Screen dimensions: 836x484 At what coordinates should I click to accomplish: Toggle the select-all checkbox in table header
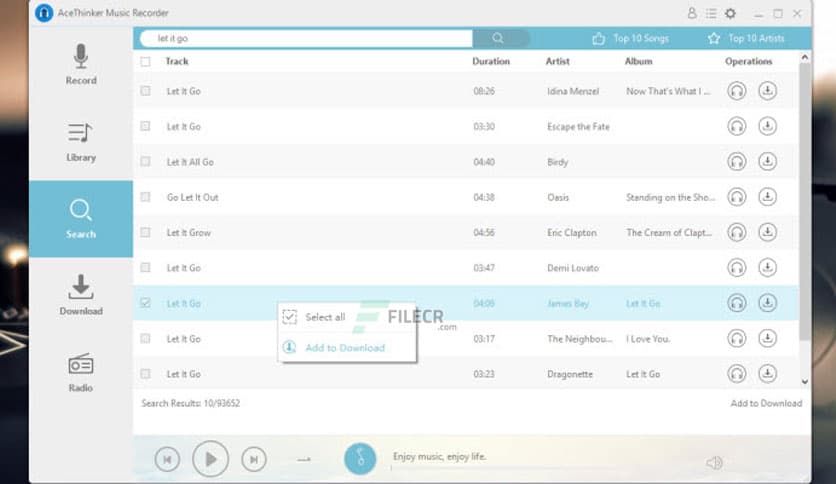(x=145, y=61)
